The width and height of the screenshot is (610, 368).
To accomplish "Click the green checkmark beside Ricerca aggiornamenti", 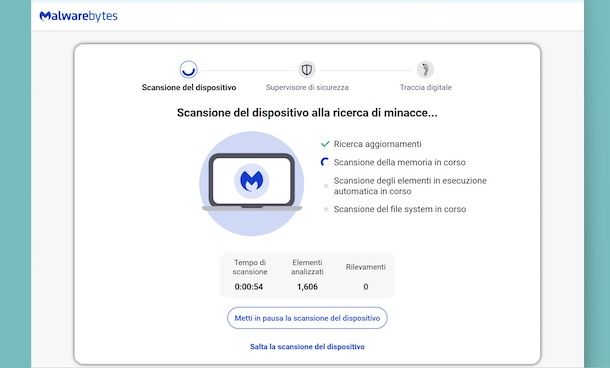I will point(325,144).
